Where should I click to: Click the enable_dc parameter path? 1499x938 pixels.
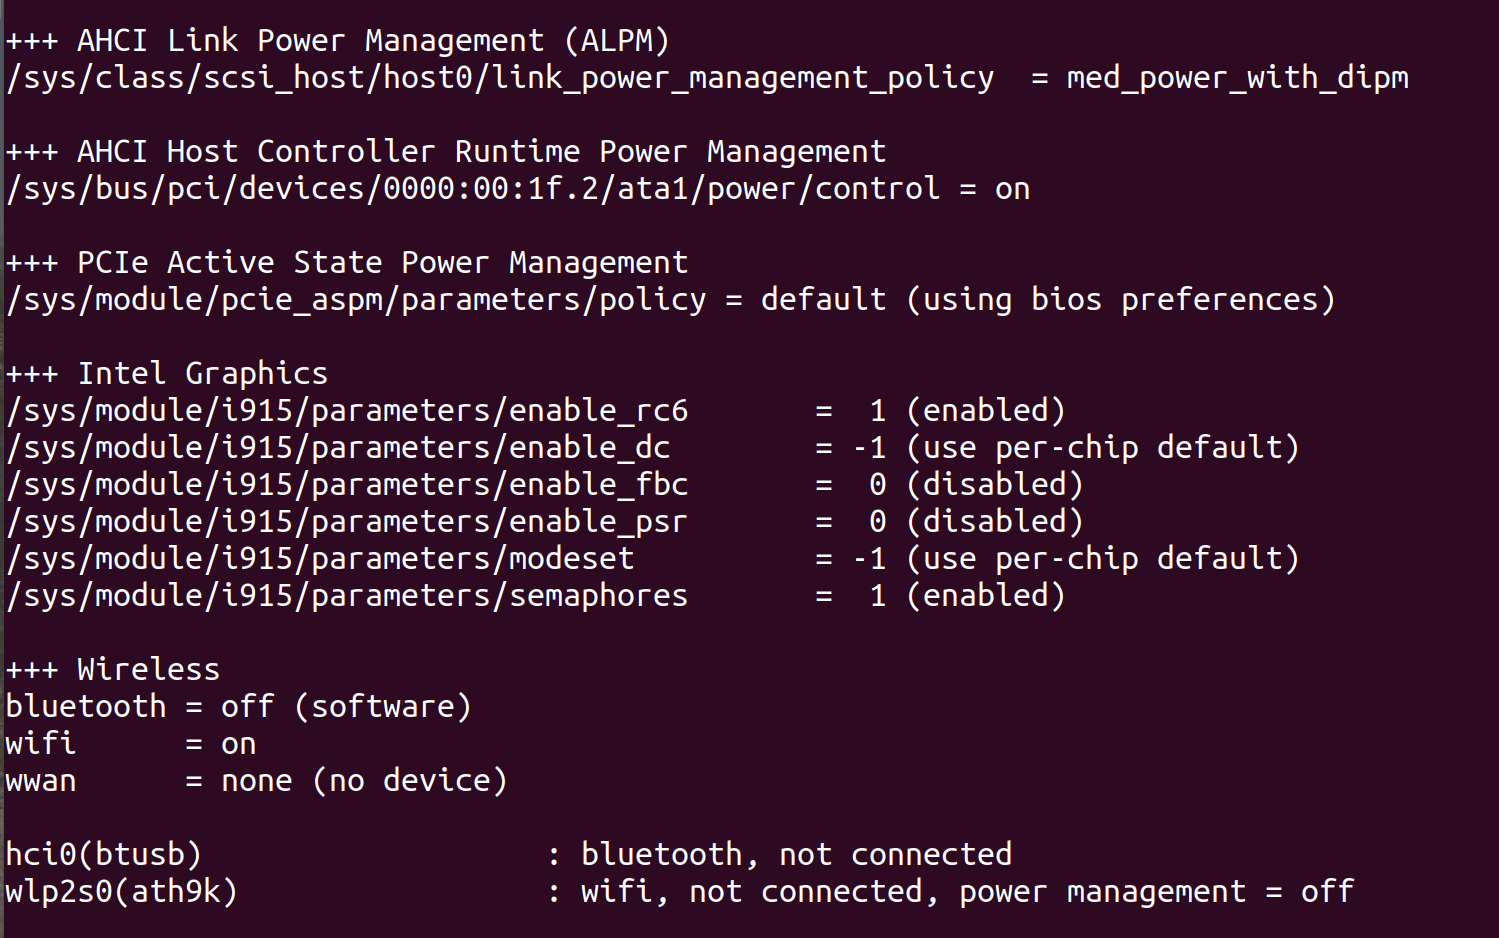[x=338, y=448]
